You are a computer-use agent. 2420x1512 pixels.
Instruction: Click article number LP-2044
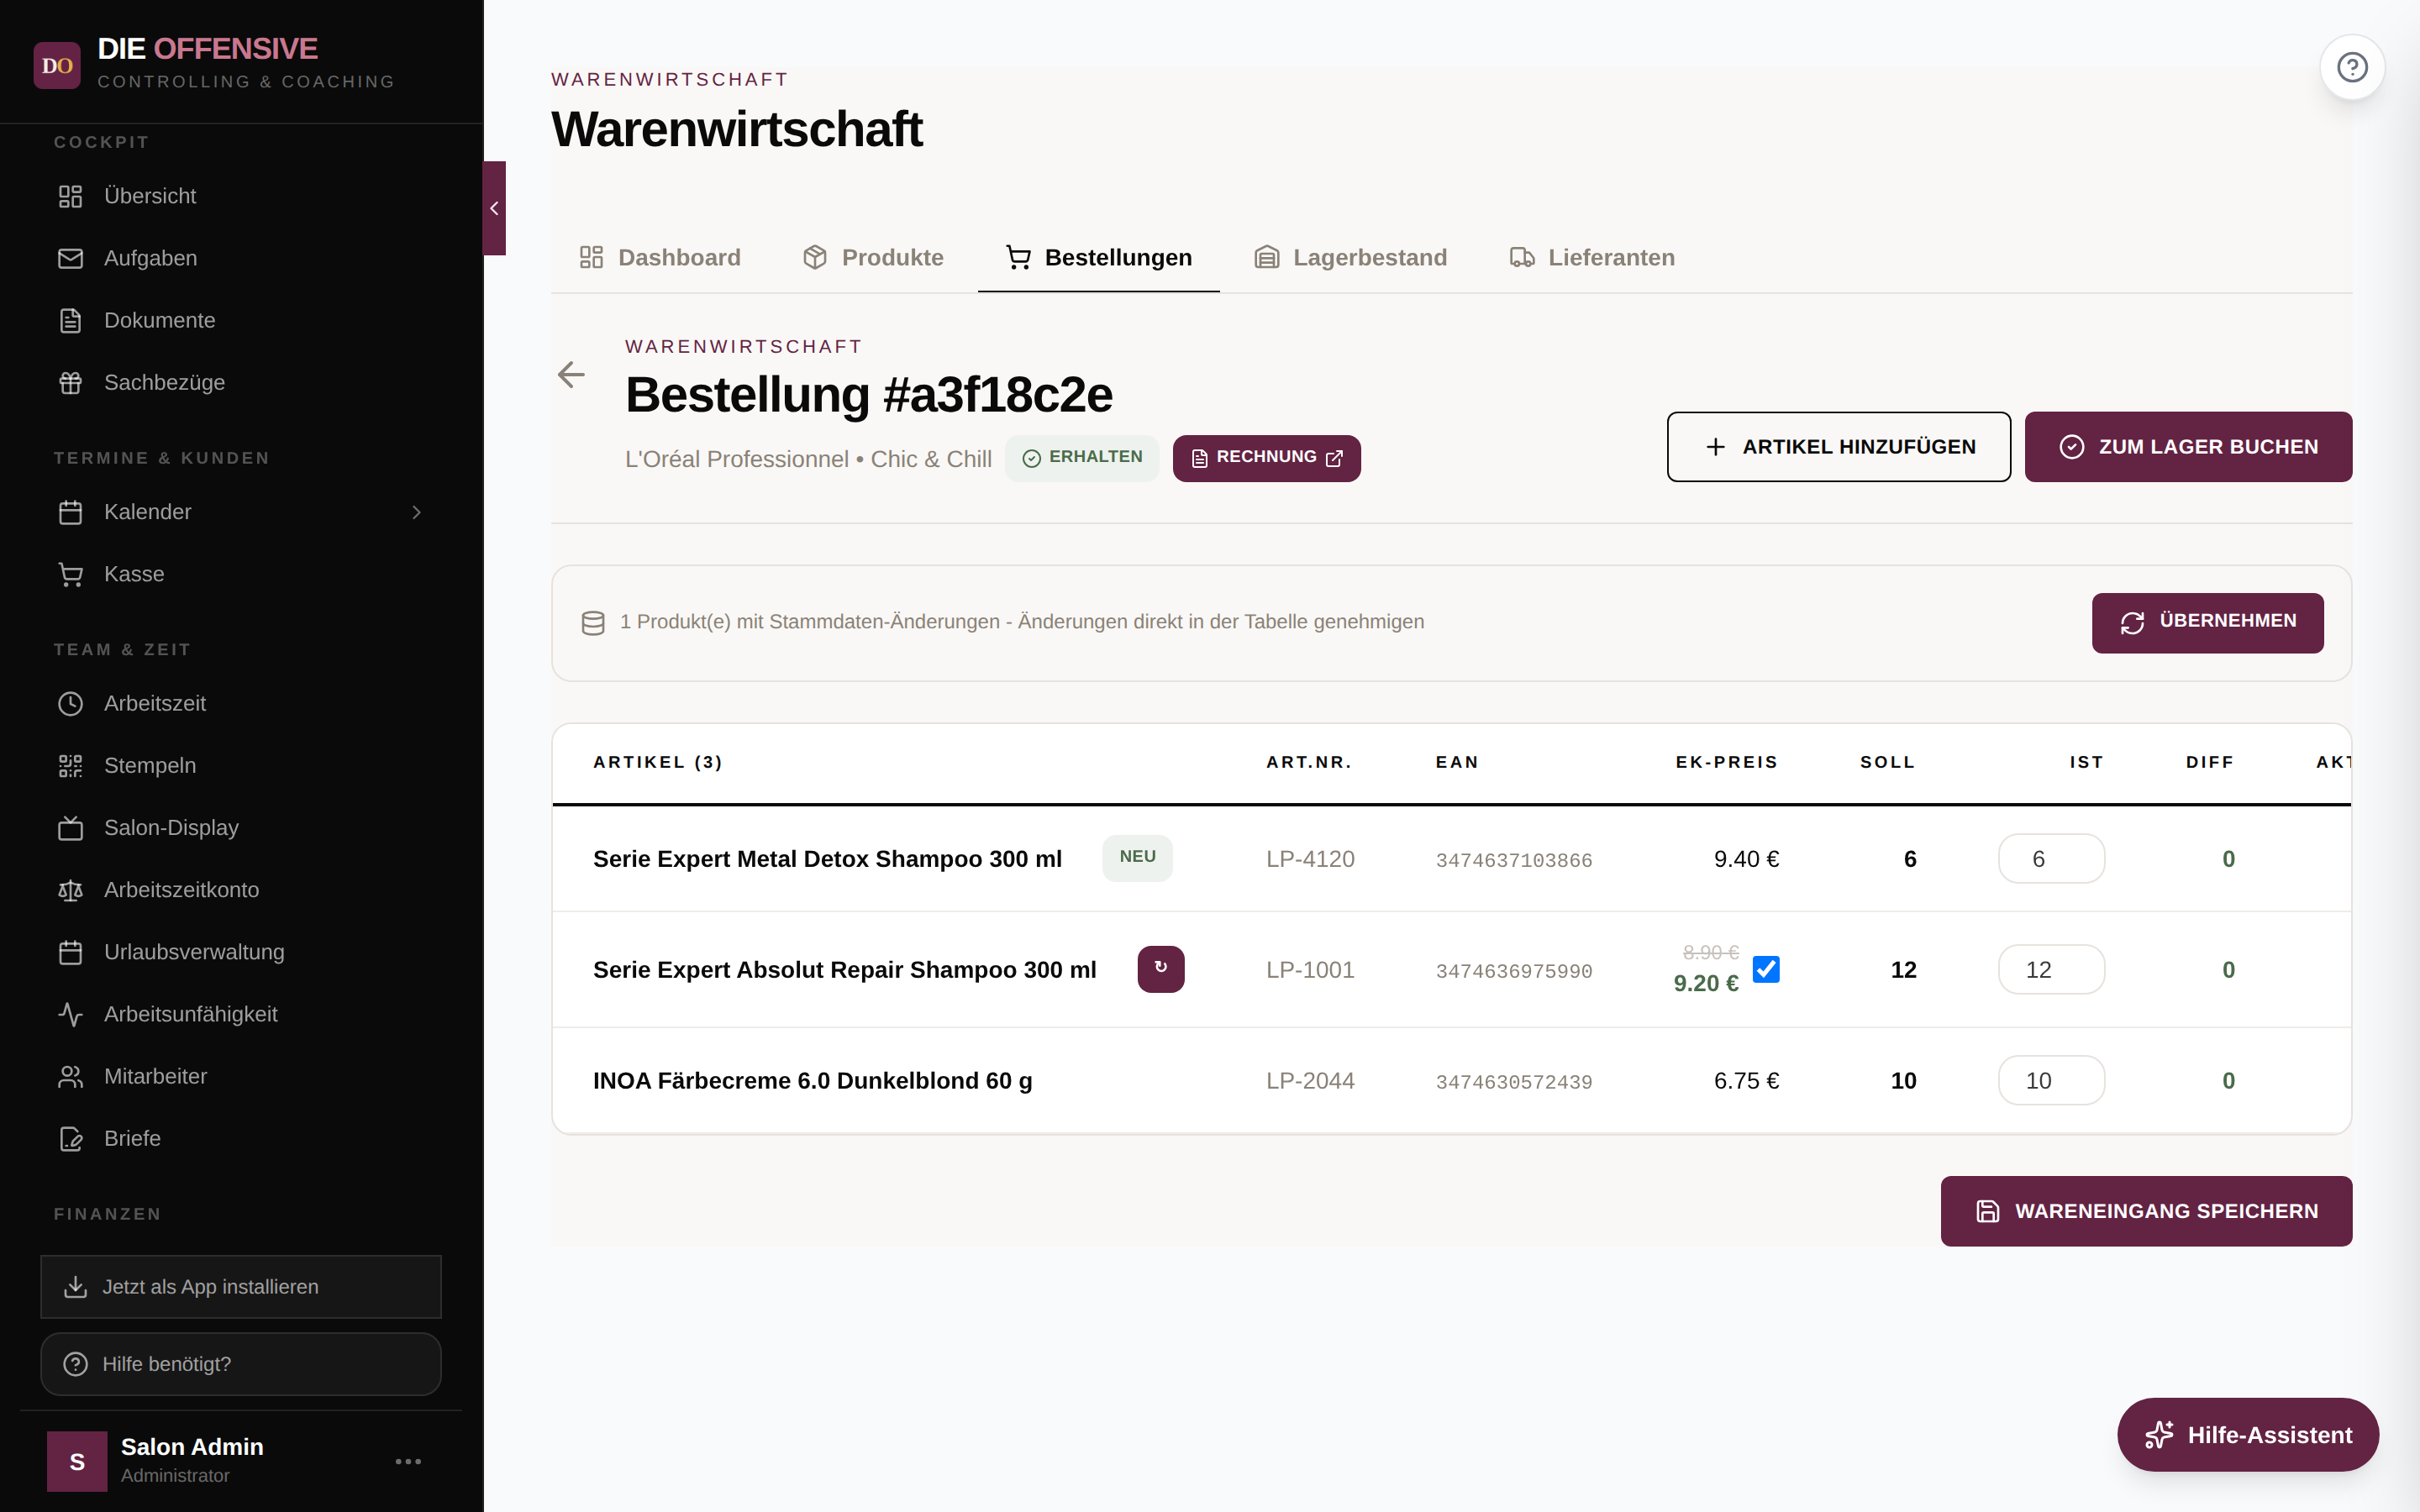1310,1081
